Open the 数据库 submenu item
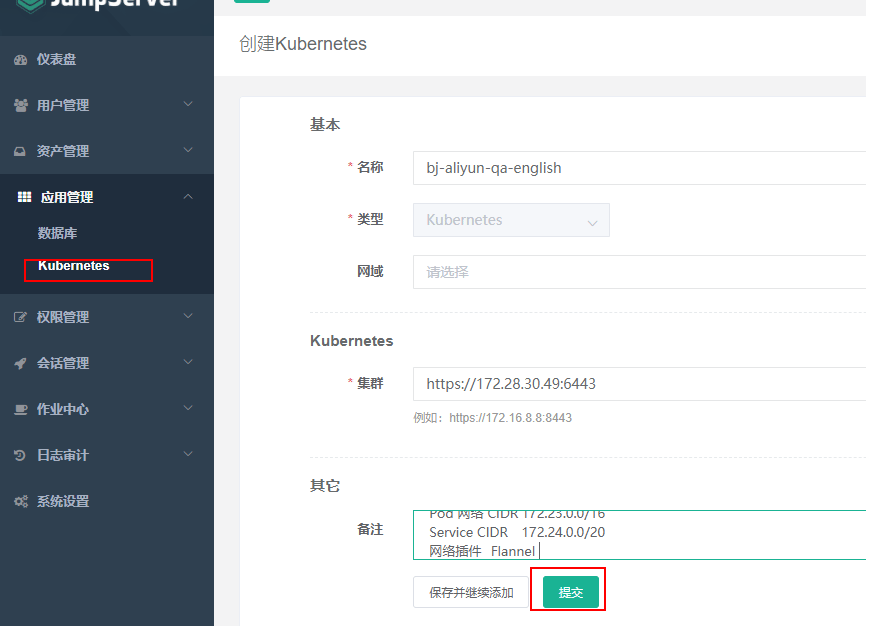The width and height of the screenshot is (871, 626). pos(57,233)
